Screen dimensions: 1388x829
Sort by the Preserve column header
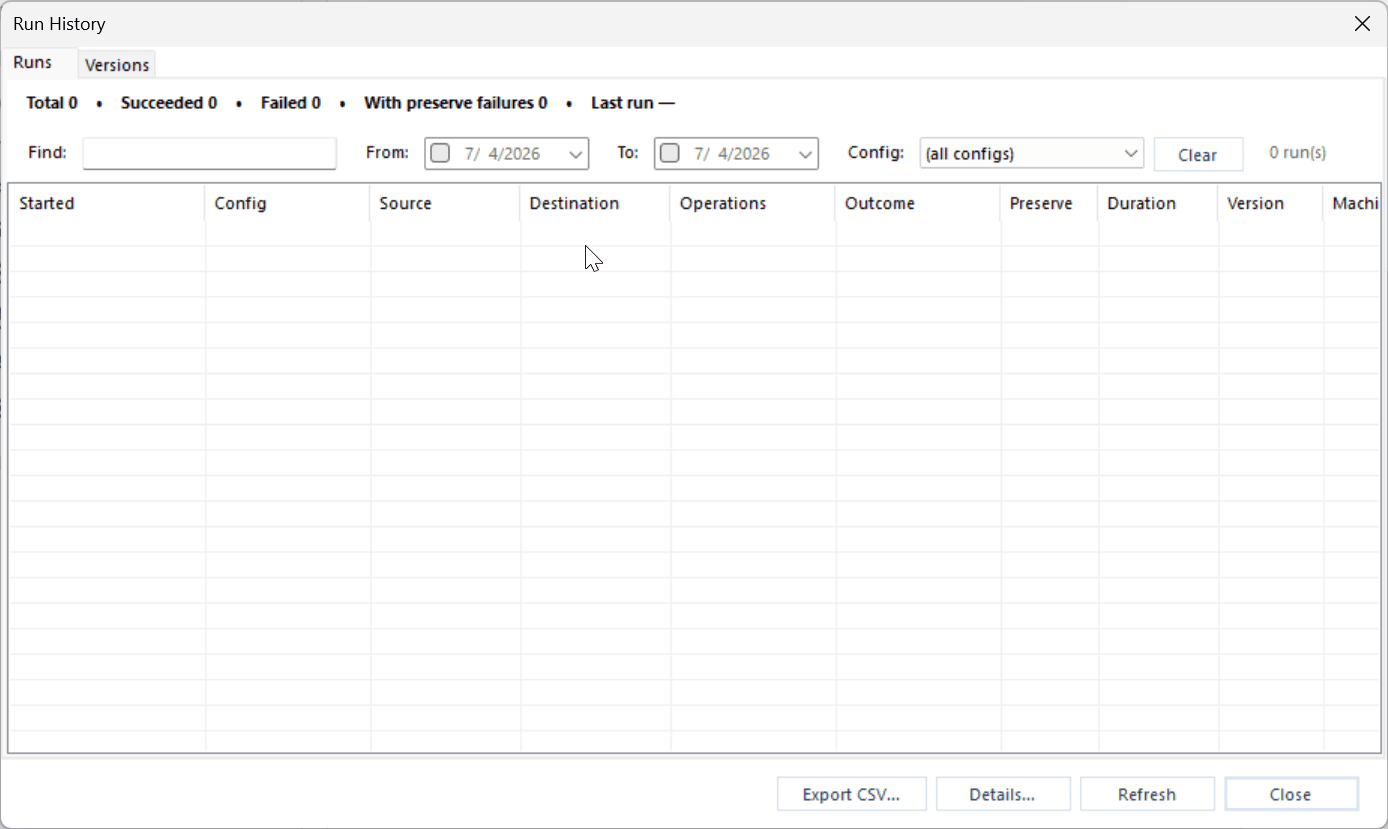click(1049, 203)
